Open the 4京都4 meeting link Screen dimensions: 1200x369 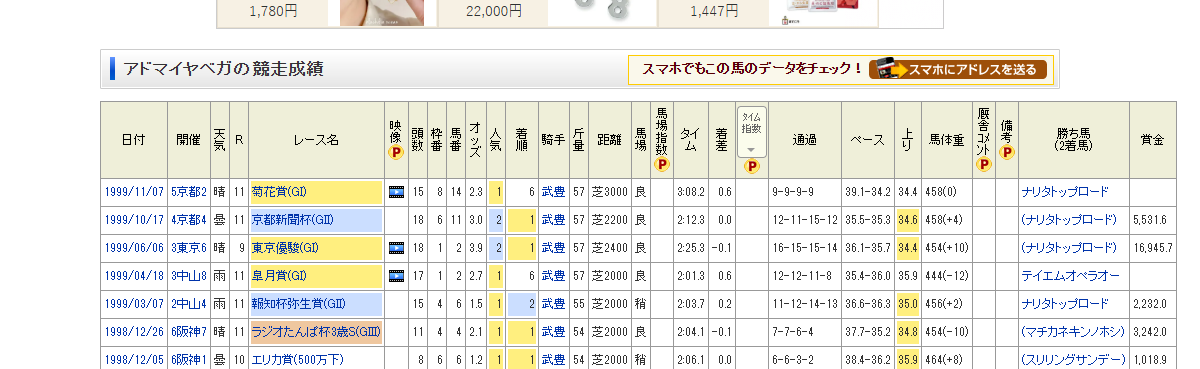[x=188, y=219]
